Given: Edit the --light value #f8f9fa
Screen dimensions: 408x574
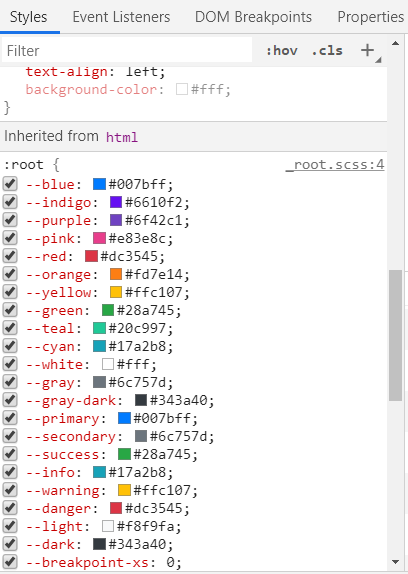Looking at the screenshot, I should (x=145, y=526).
